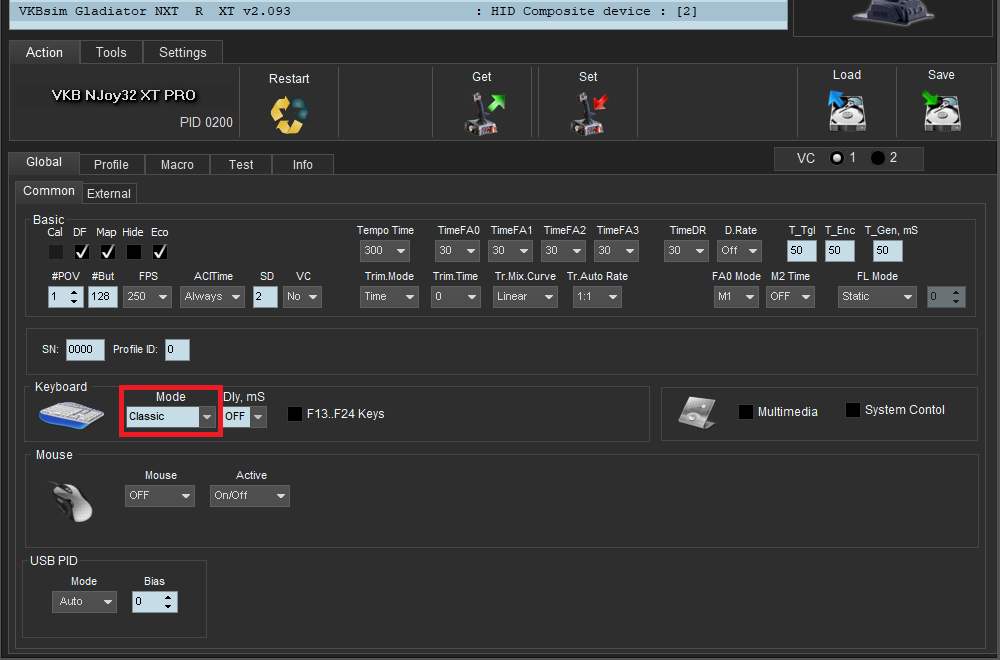Open the Keyboard Dly, mS dropdown
Image resolution: width=1000 pixels, height=660 pixels.
click(x=245, y=416)
